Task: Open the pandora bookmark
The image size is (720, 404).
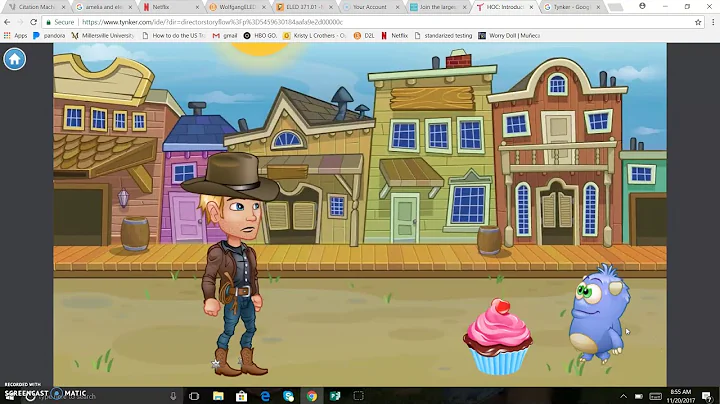Action: click(49, 35)
